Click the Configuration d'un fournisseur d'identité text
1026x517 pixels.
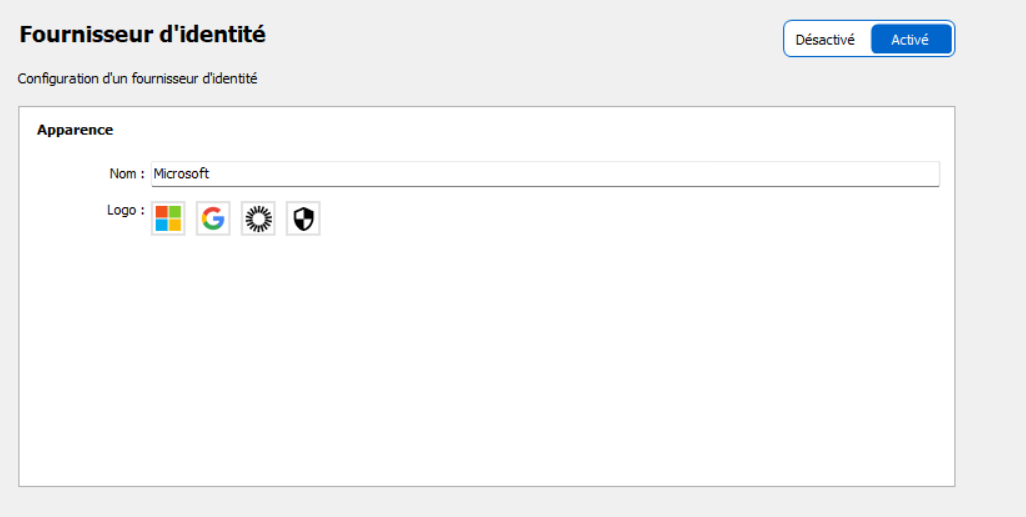coord(137,79)
